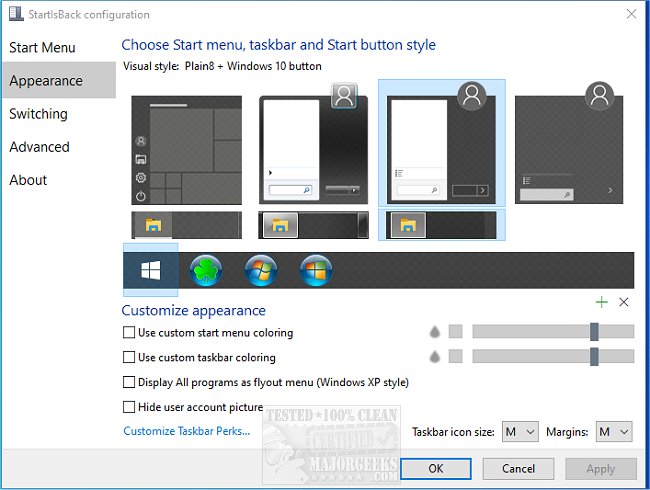This screenshot has width=650, height=490.
Task: Click the taskbar color swatch
Action: pos(456,357)
